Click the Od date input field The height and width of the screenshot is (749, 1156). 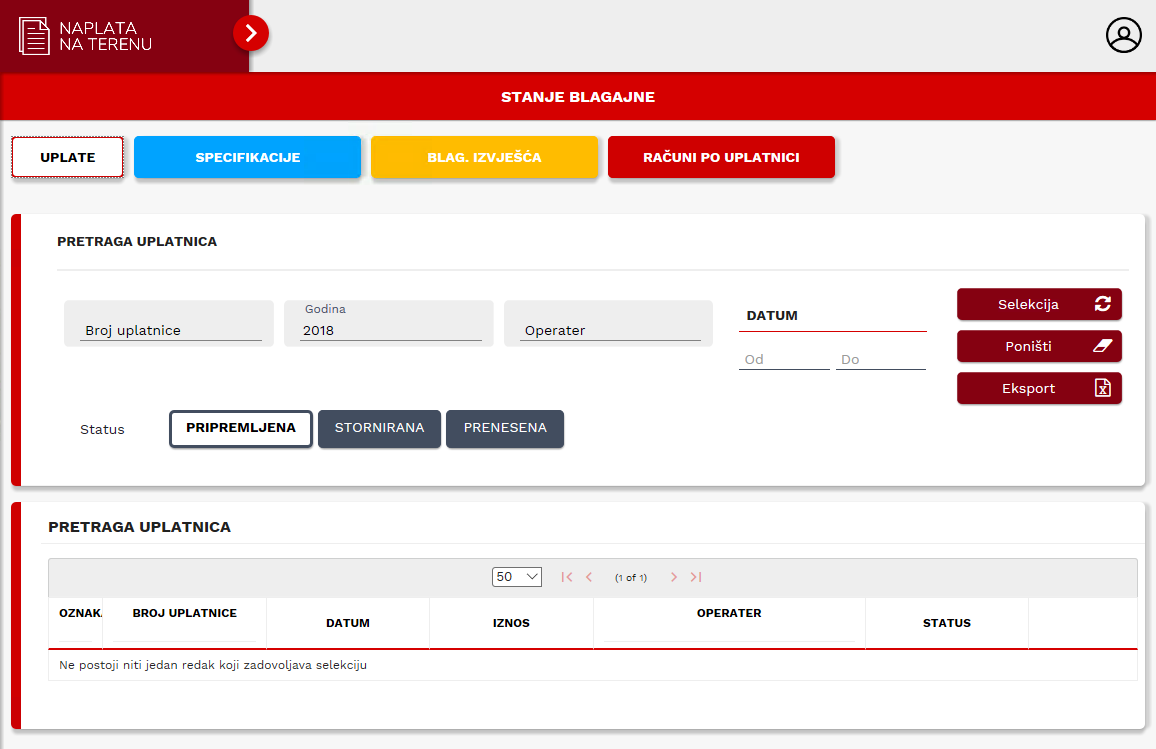click(783, 359)
